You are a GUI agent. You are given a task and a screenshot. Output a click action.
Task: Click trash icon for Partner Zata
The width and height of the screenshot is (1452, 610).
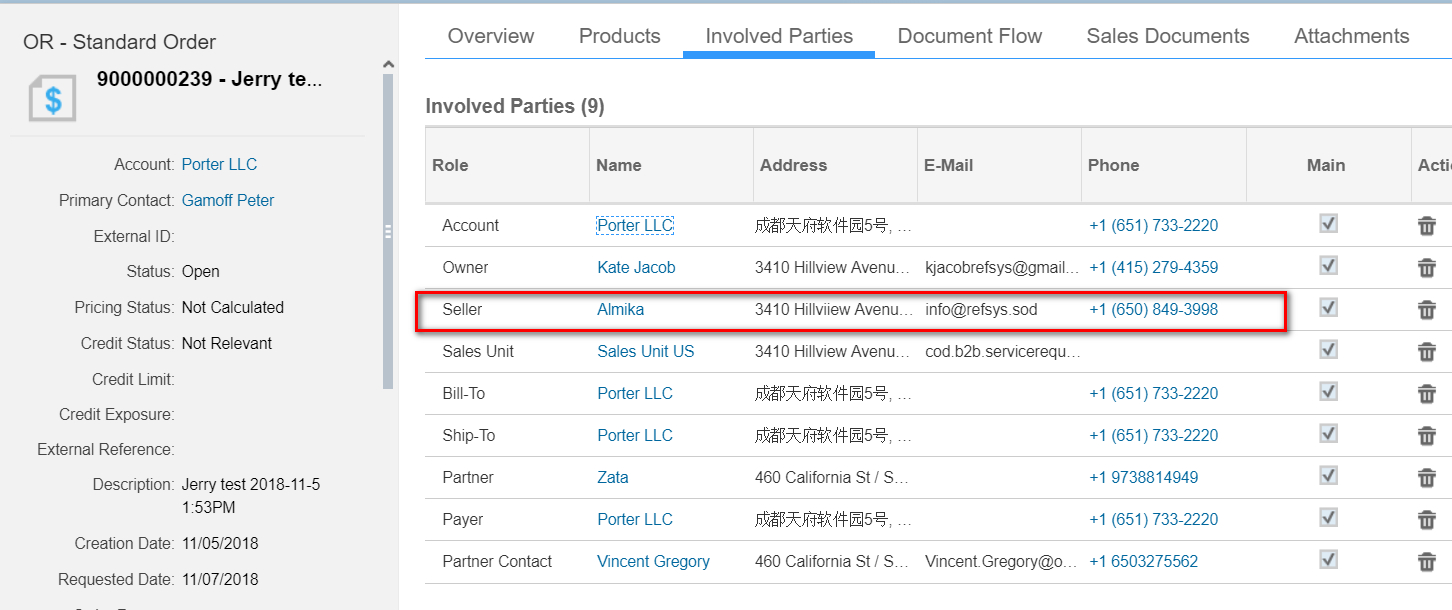pyautogui.click(x=1427, y=478)
